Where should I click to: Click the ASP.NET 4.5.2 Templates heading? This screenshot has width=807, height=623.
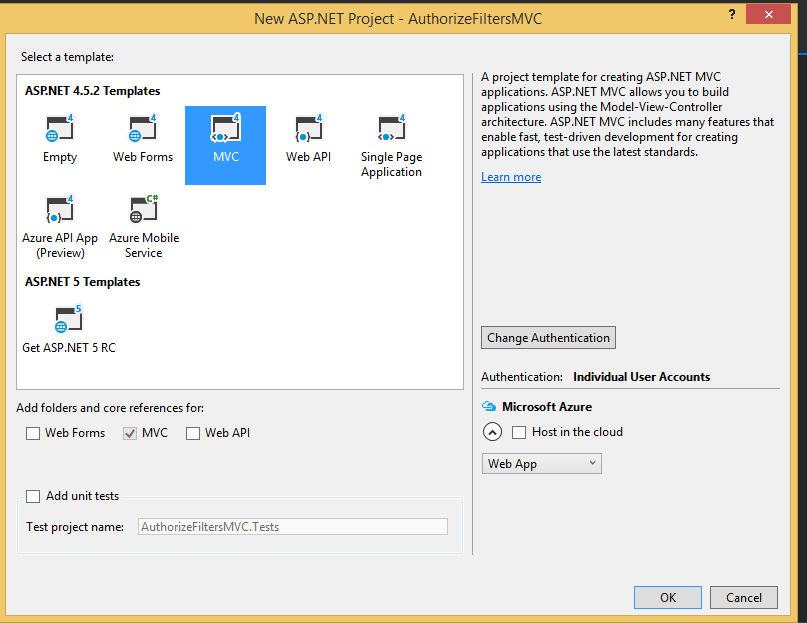pyautogui.click(x=93, y=91)
